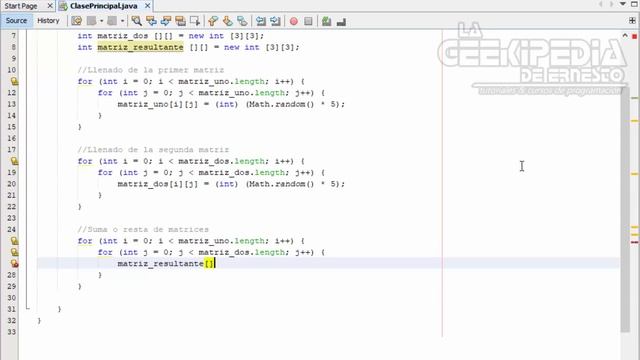Click line number 33 in gutter
Viewport: 640px width, 360px height.
click(x=11, y=332)
